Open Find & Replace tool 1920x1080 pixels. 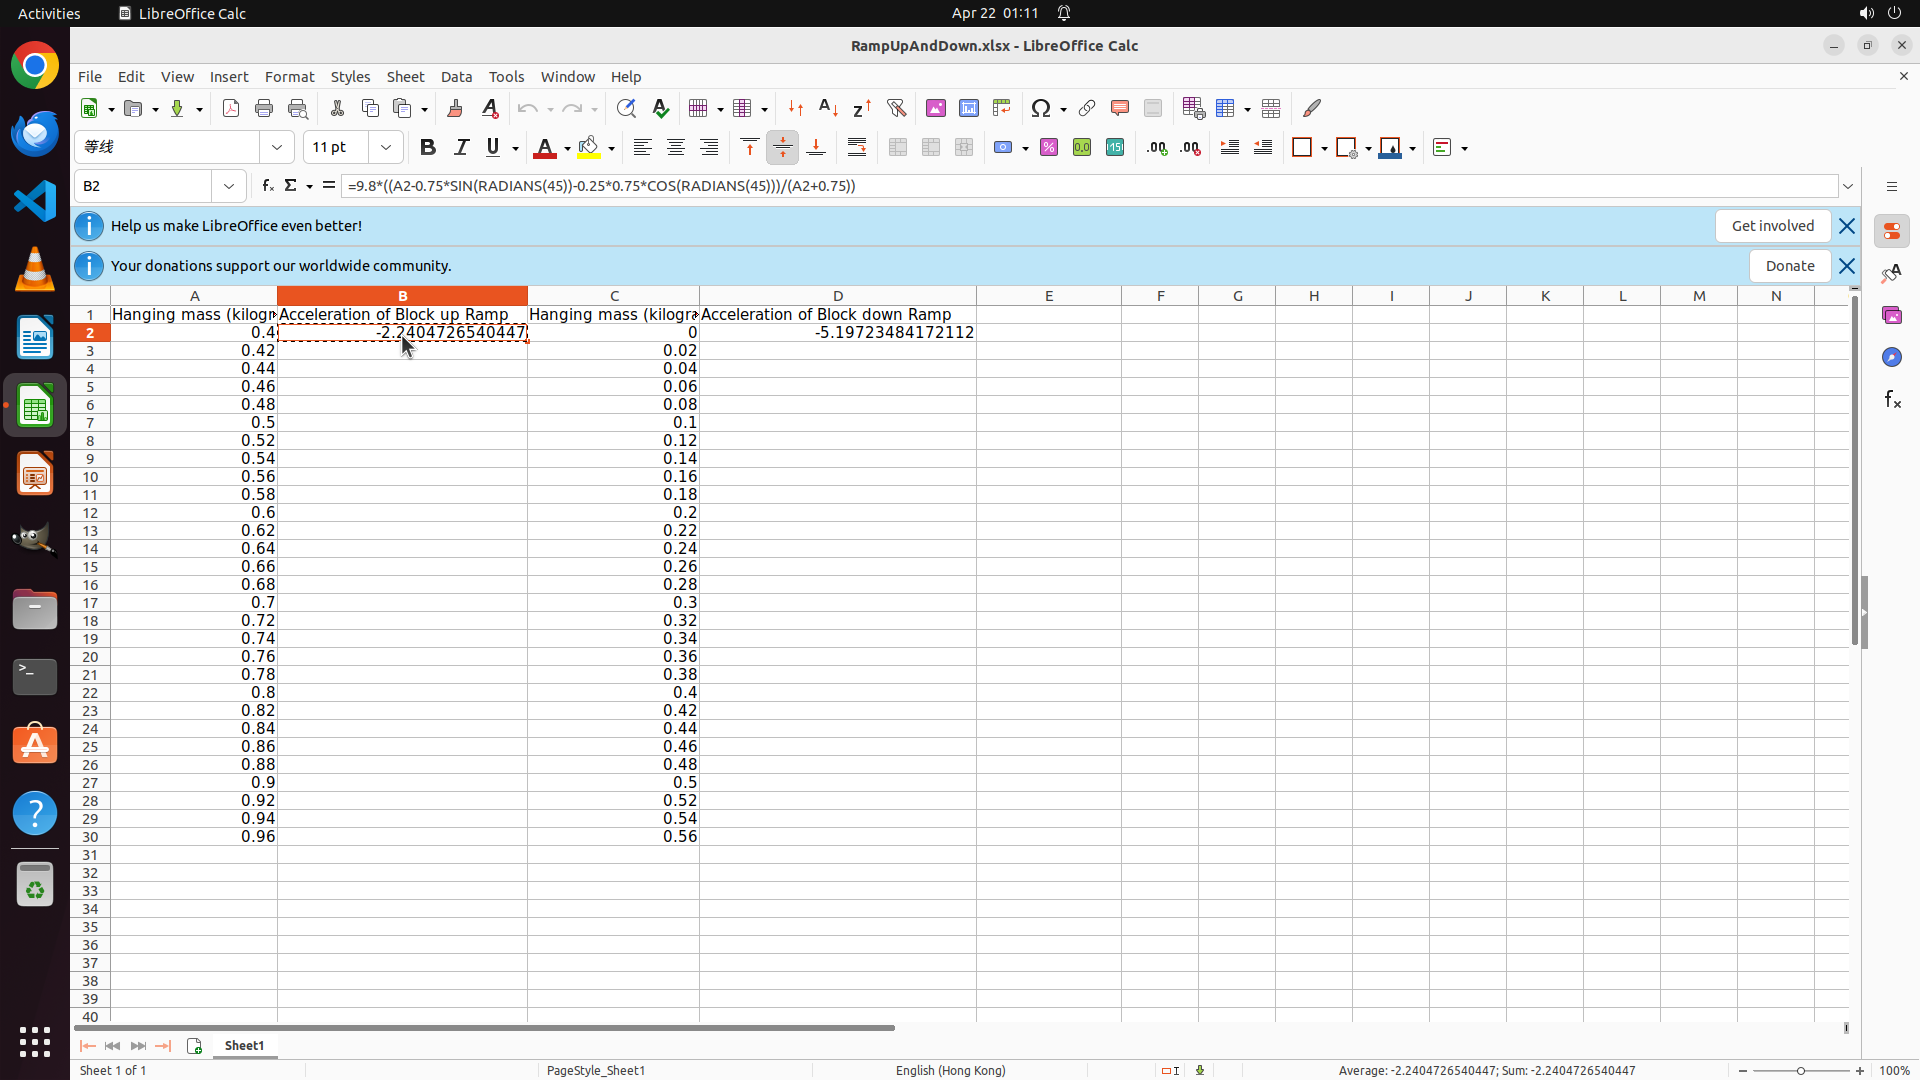tap(626, 108)
